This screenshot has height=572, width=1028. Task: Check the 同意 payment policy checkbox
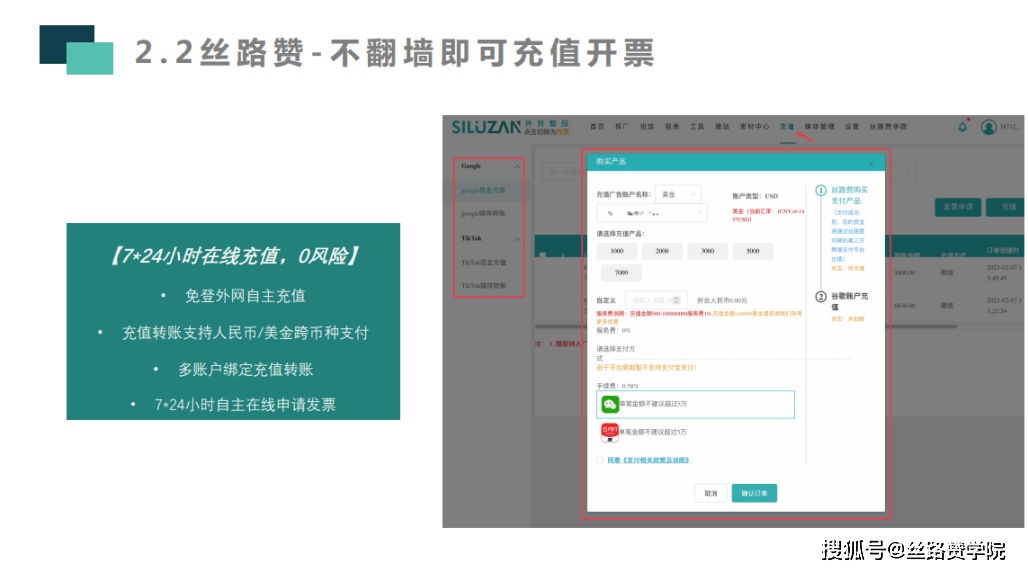tap(600, 460)
